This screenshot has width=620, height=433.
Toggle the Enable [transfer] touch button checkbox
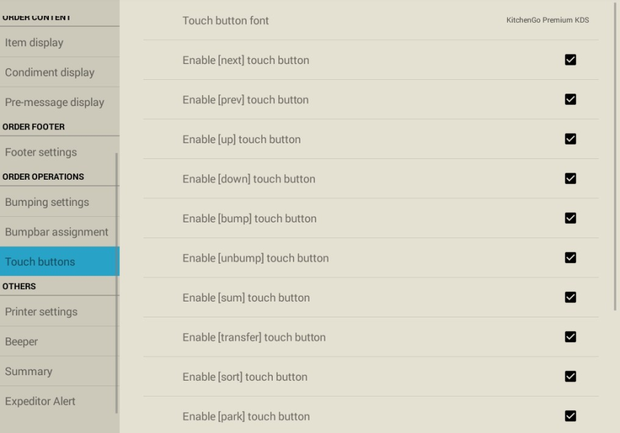(570, 337)
